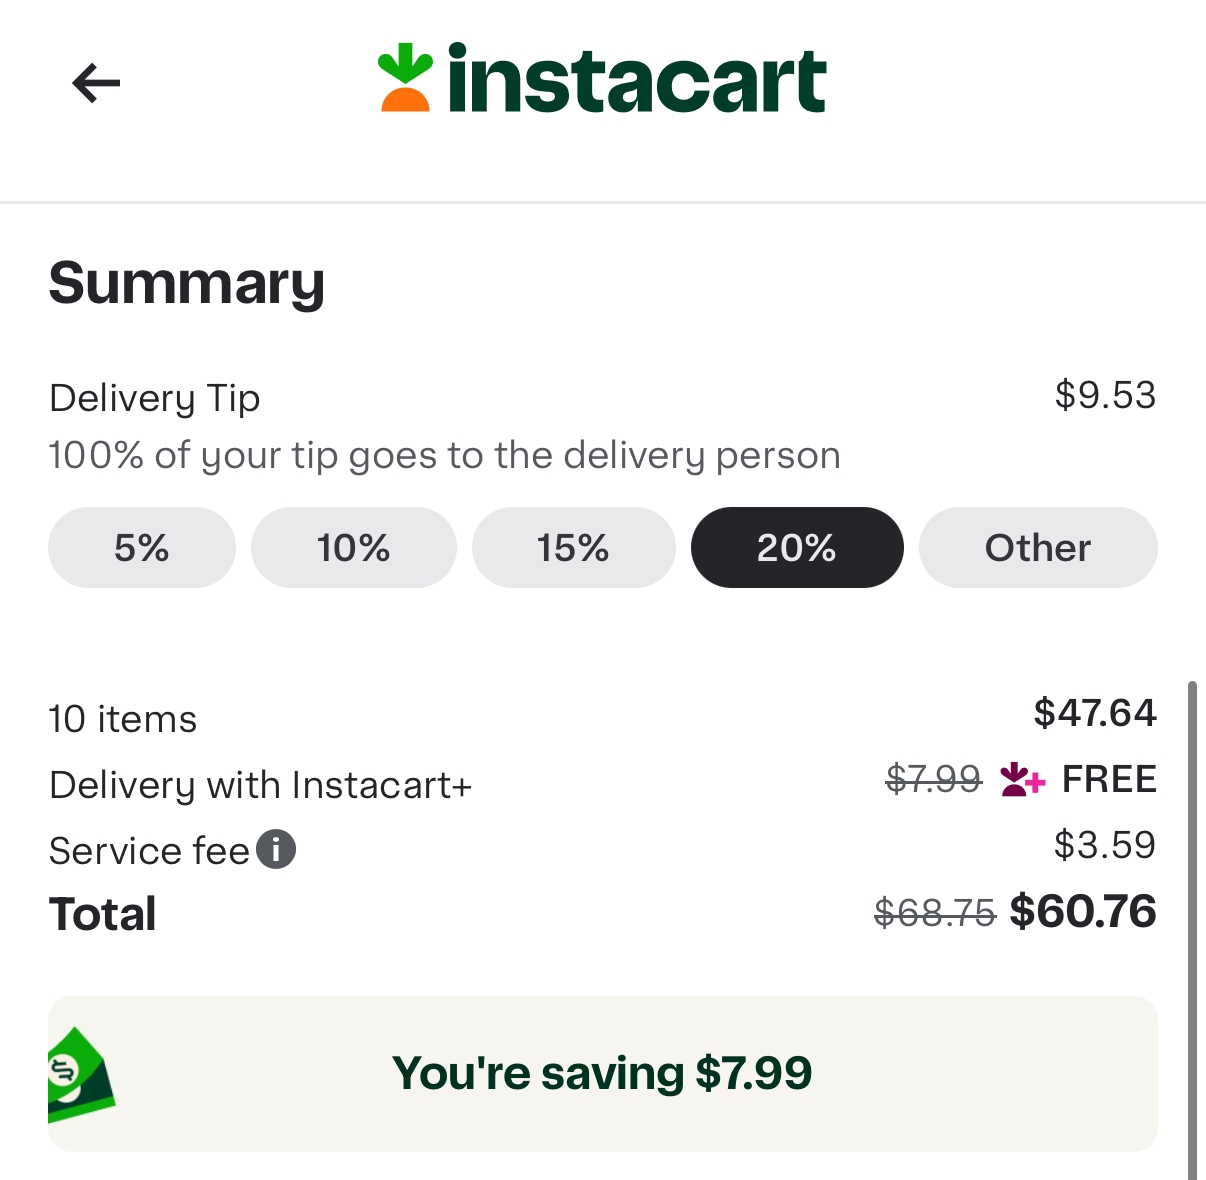The height and width of the screenshot is (1180, 1206).
Task: Open the service fee info icon
Action: tap(277, 849)
